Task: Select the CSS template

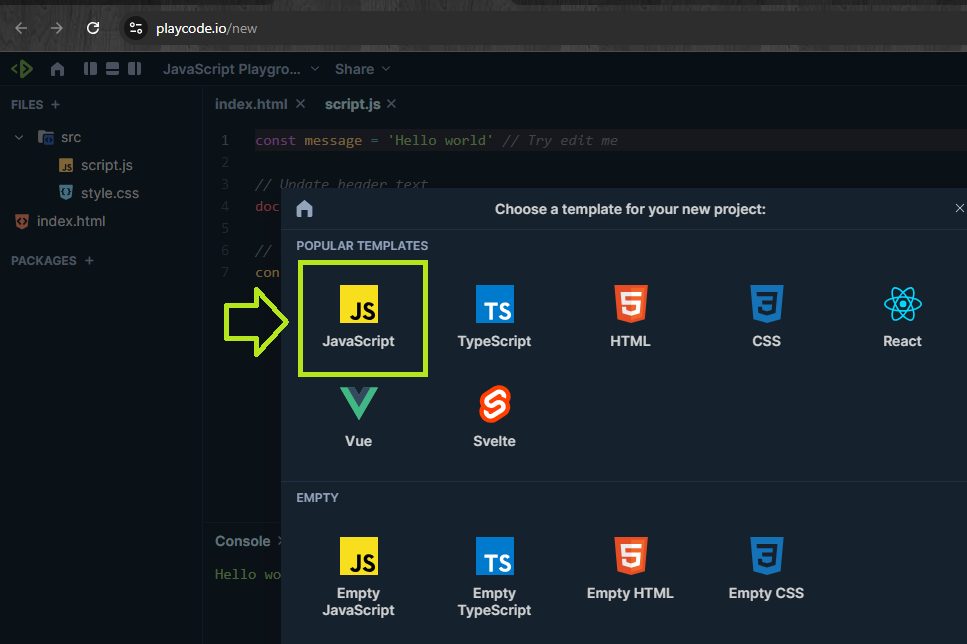Action: (766, 316)
